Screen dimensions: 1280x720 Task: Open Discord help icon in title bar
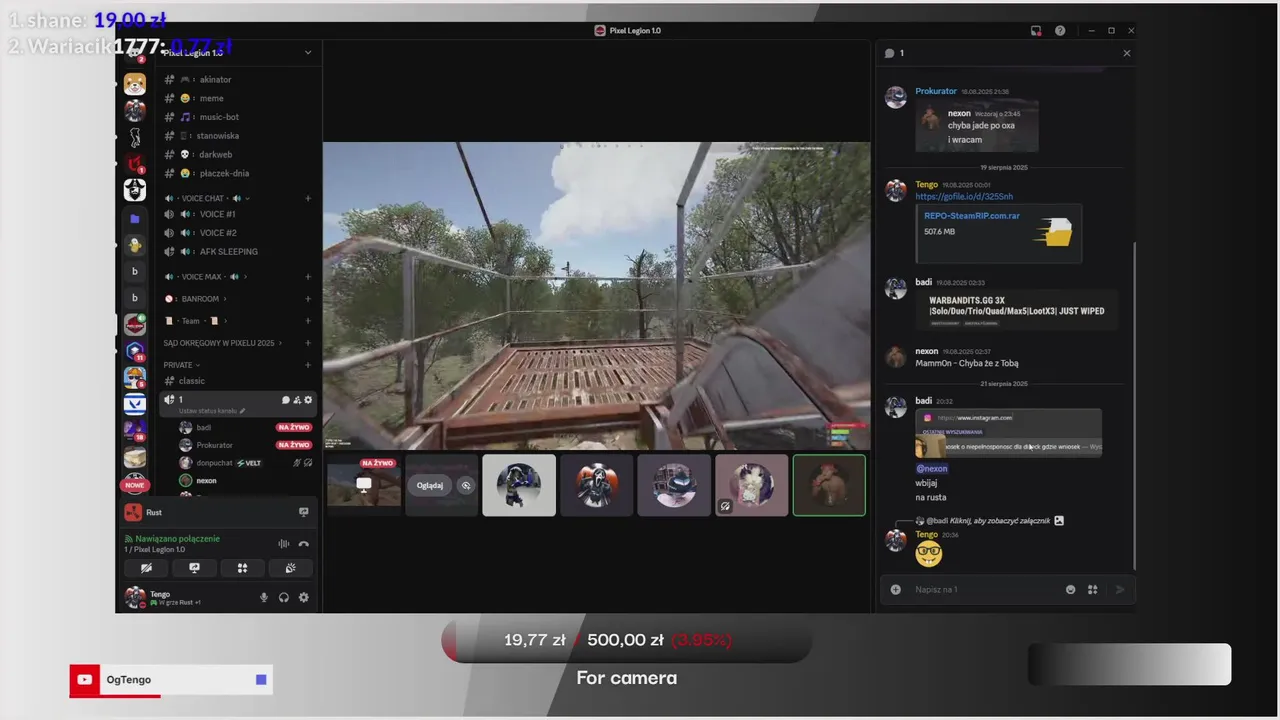1060,31
